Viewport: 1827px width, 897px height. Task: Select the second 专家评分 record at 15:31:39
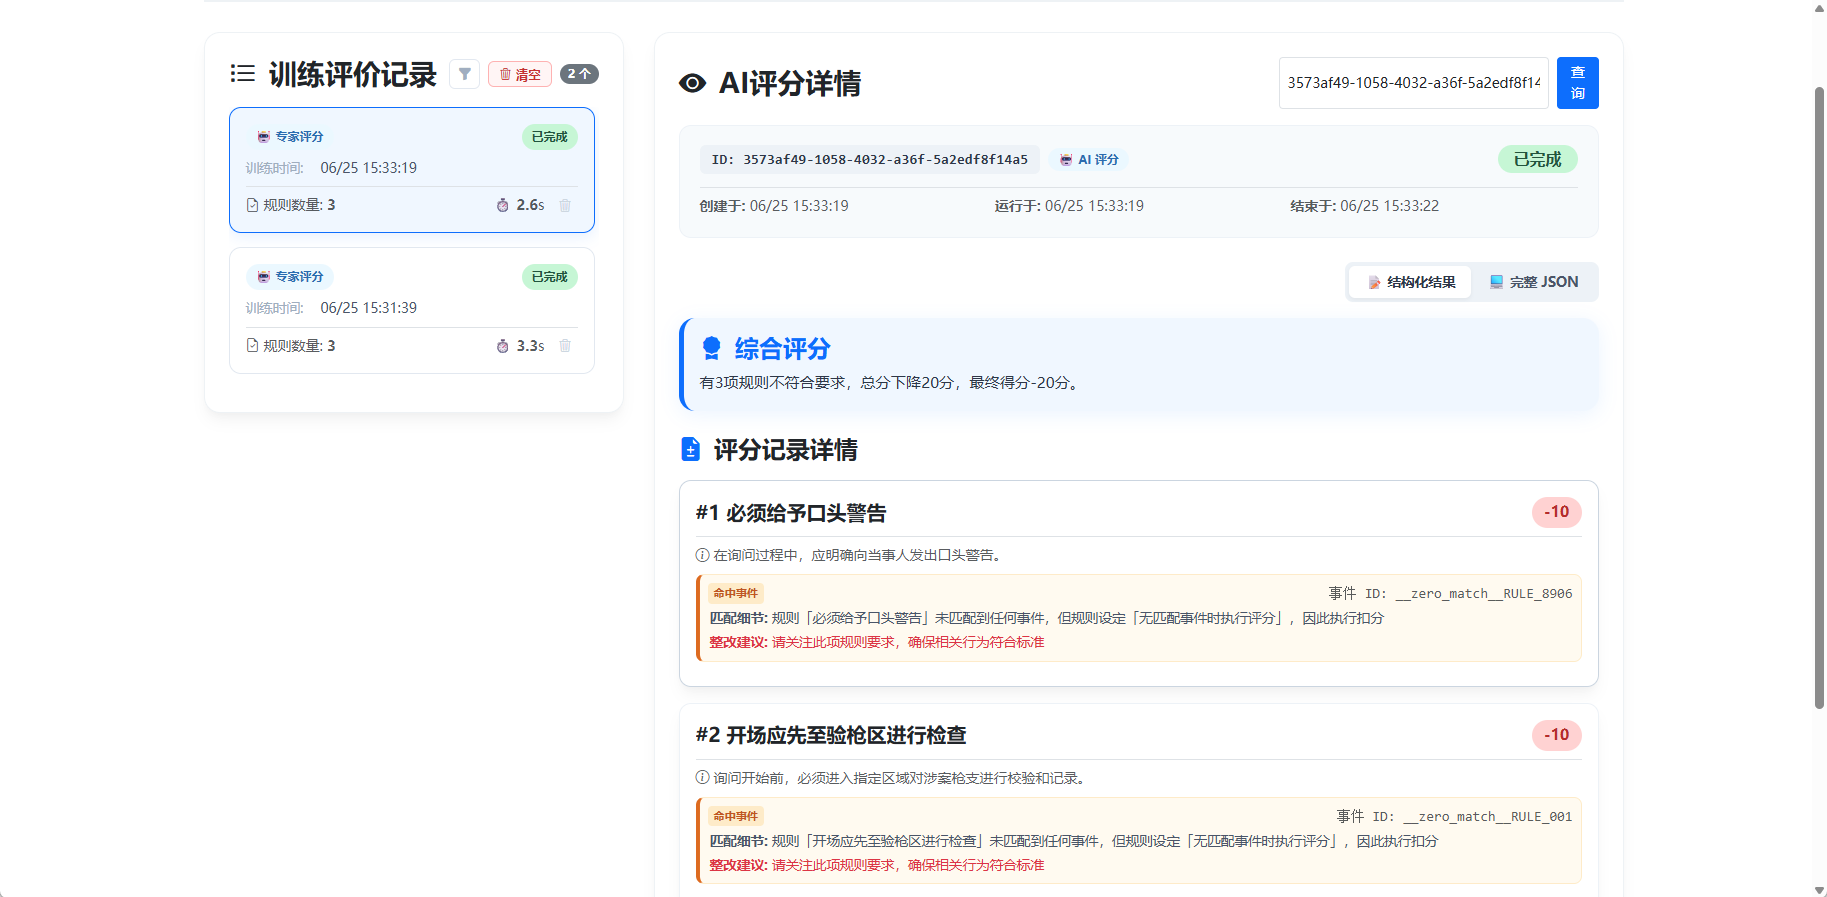[x=412, y=310]
